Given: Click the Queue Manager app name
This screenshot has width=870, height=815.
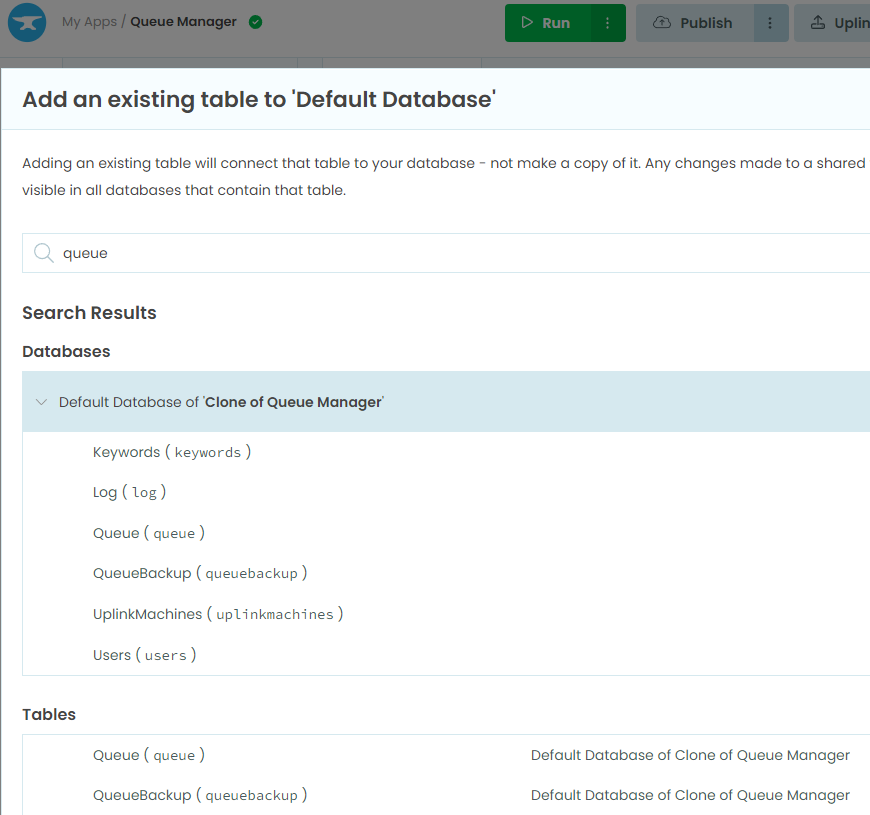Looking at the screenshot, I should (x=183, y=22).
